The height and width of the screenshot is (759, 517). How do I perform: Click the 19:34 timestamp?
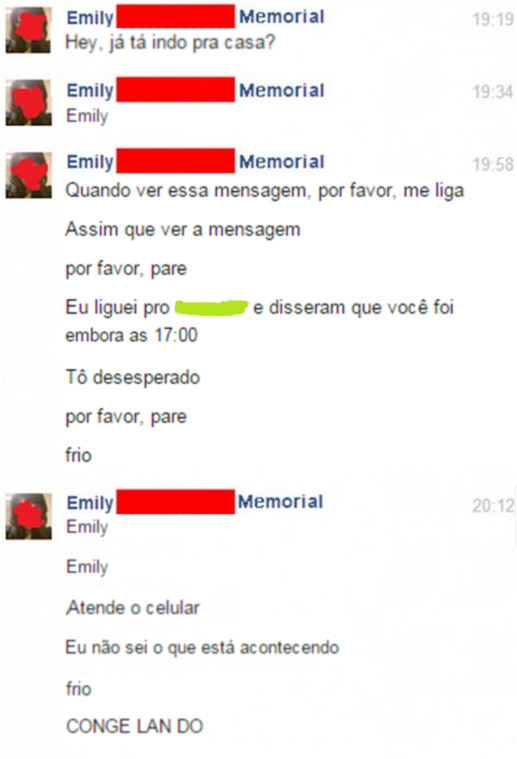point(493,91)
